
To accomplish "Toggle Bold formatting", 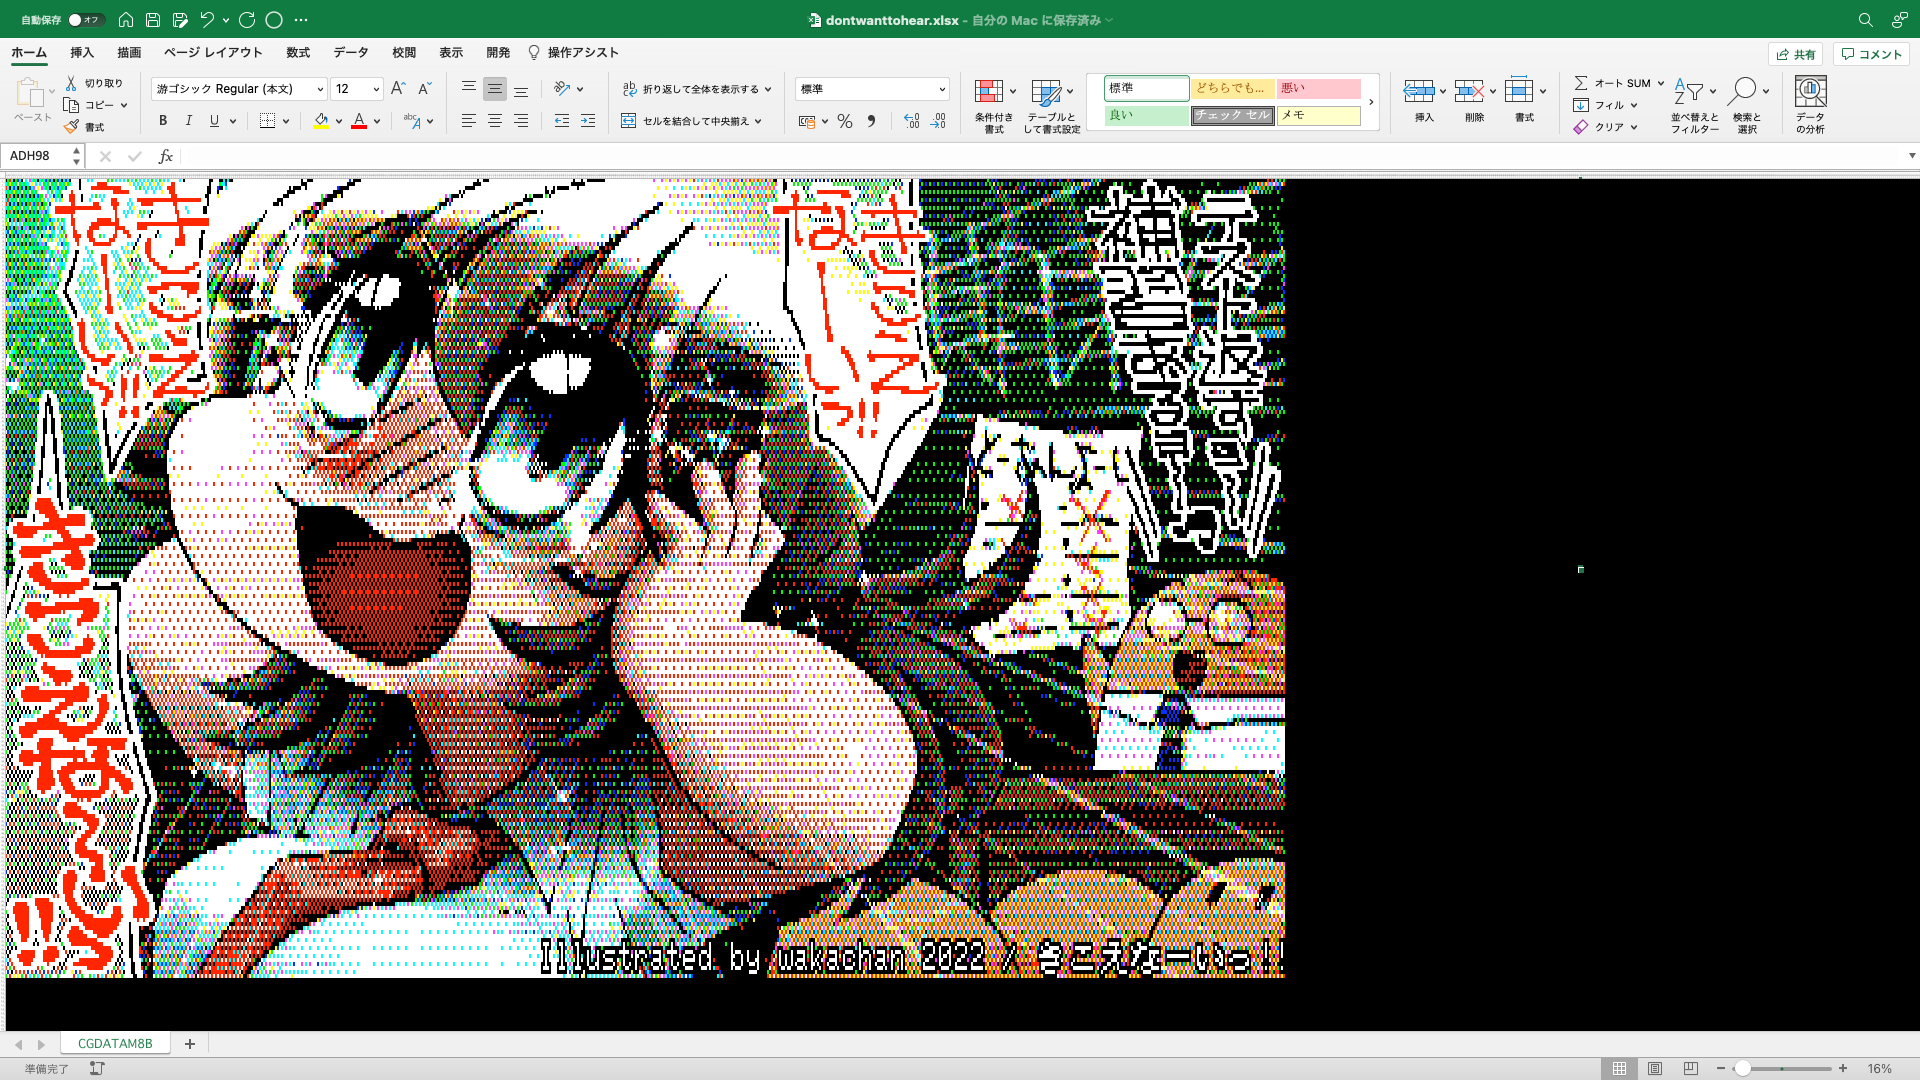I will (x=163, y=121).
